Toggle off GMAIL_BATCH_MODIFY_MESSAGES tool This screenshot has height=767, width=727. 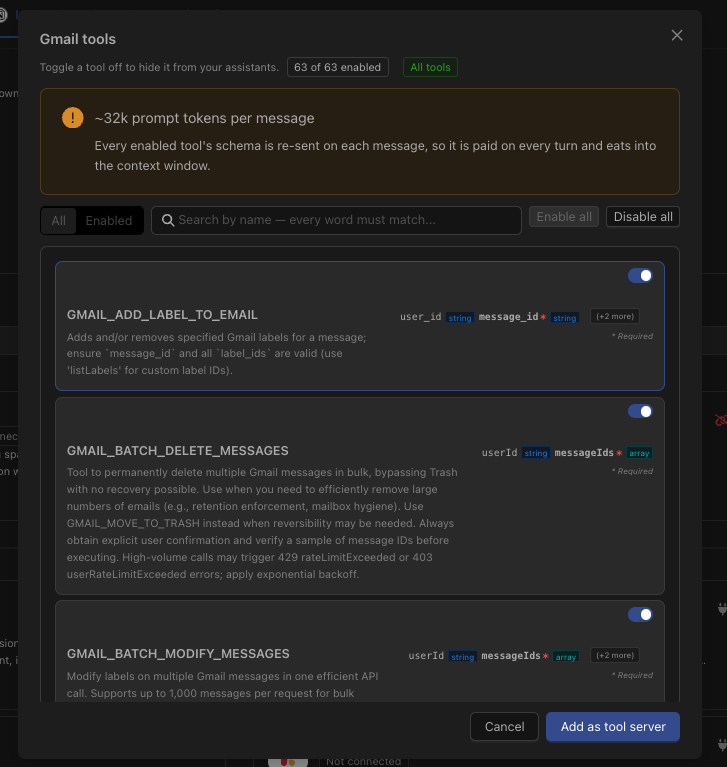[640, 615]
